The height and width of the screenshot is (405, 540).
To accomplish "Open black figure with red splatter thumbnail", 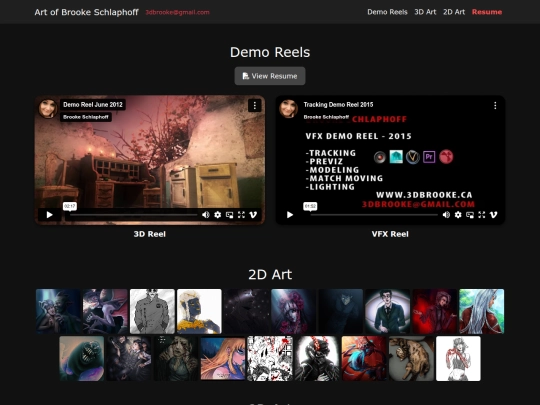I will tap(317, 359).
